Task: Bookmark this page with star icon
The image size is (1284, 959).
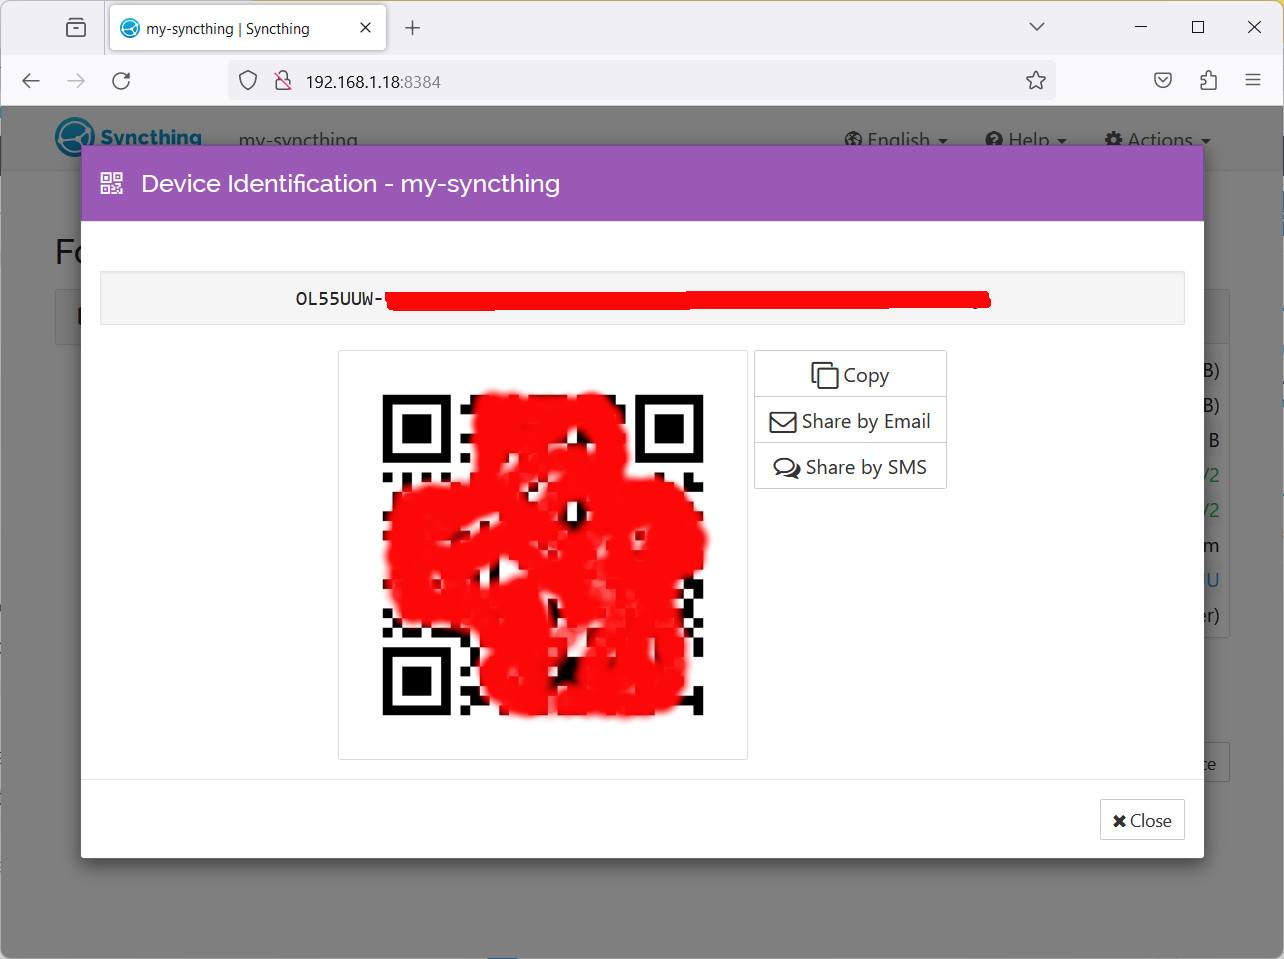Action: coord(1036,81)
